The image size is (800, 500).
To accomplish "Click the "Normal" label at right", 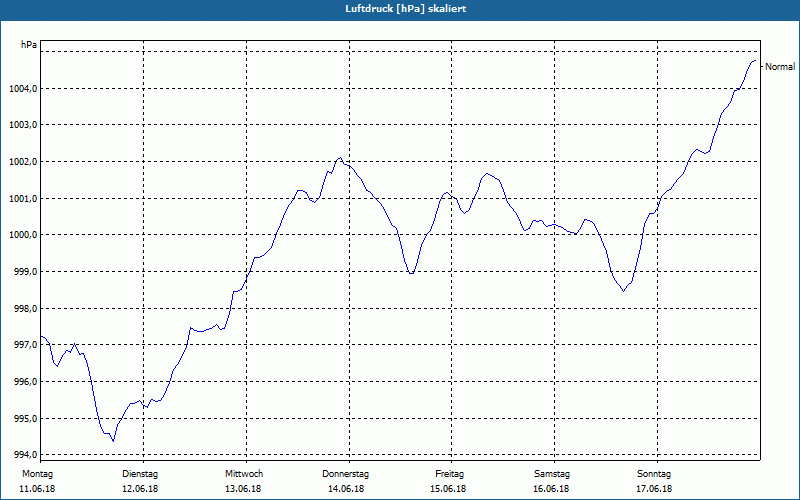I will click(x=780, y=67).
